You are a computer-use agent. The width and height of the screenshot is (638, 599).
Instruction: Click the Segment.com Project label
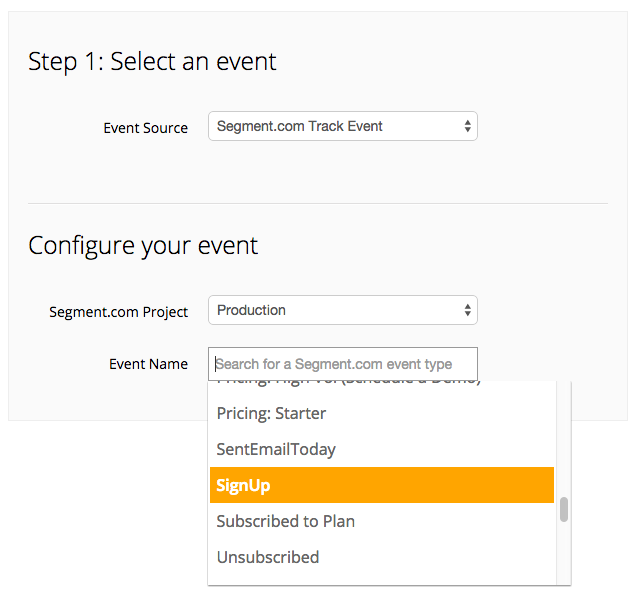[118, 312]
